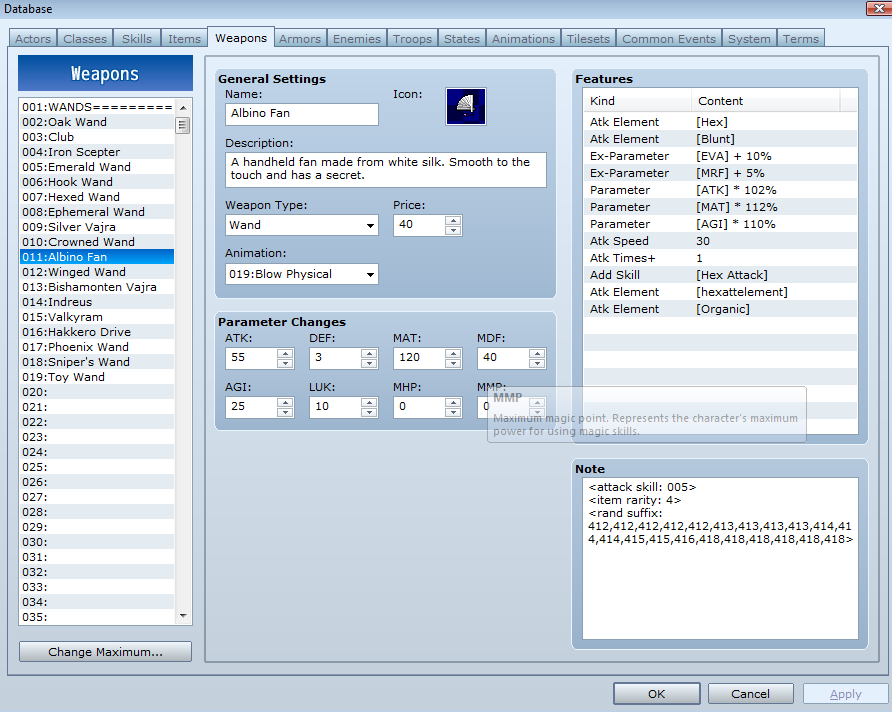This screenshot has width=892, height=712.
Task: Open the States tab
Action: (462, 39)
